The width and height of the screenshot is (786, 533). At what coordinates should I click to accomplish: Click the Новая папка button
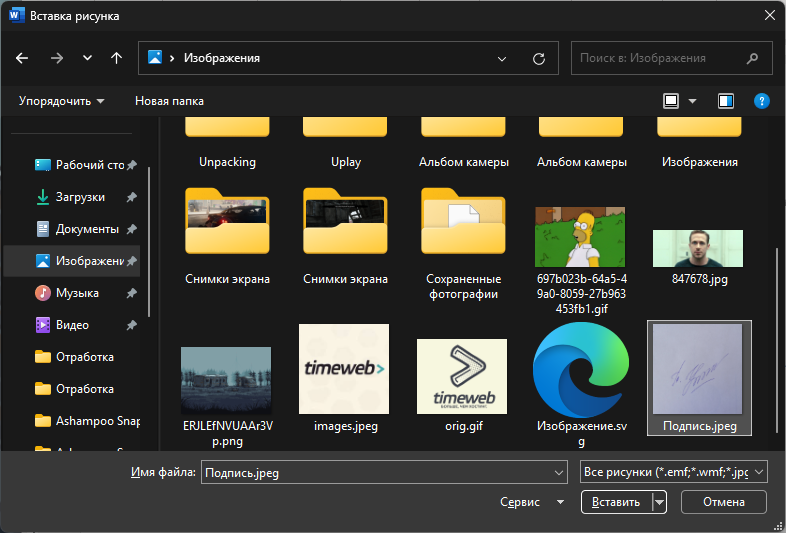(x=169, y=101)
